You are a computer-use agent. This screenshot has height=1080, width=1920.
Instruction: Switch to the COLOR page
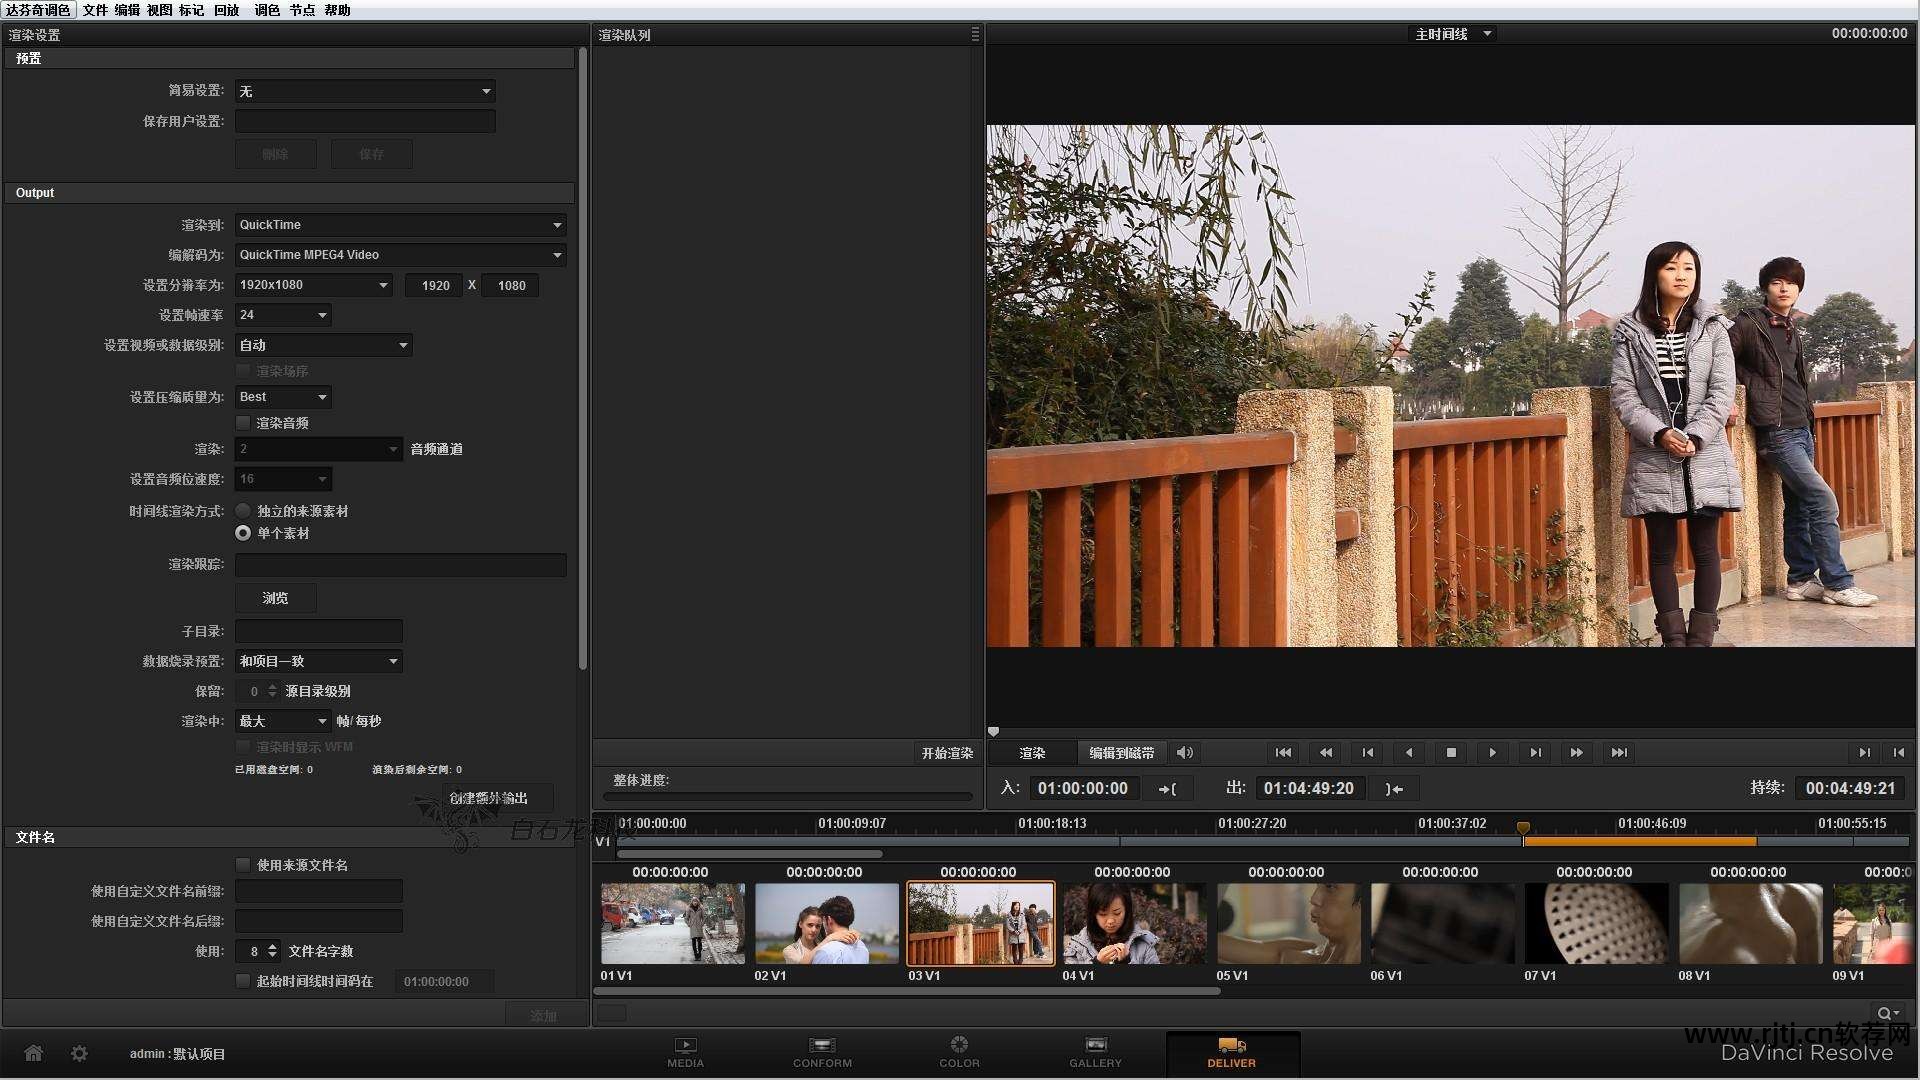[958, 1051]
